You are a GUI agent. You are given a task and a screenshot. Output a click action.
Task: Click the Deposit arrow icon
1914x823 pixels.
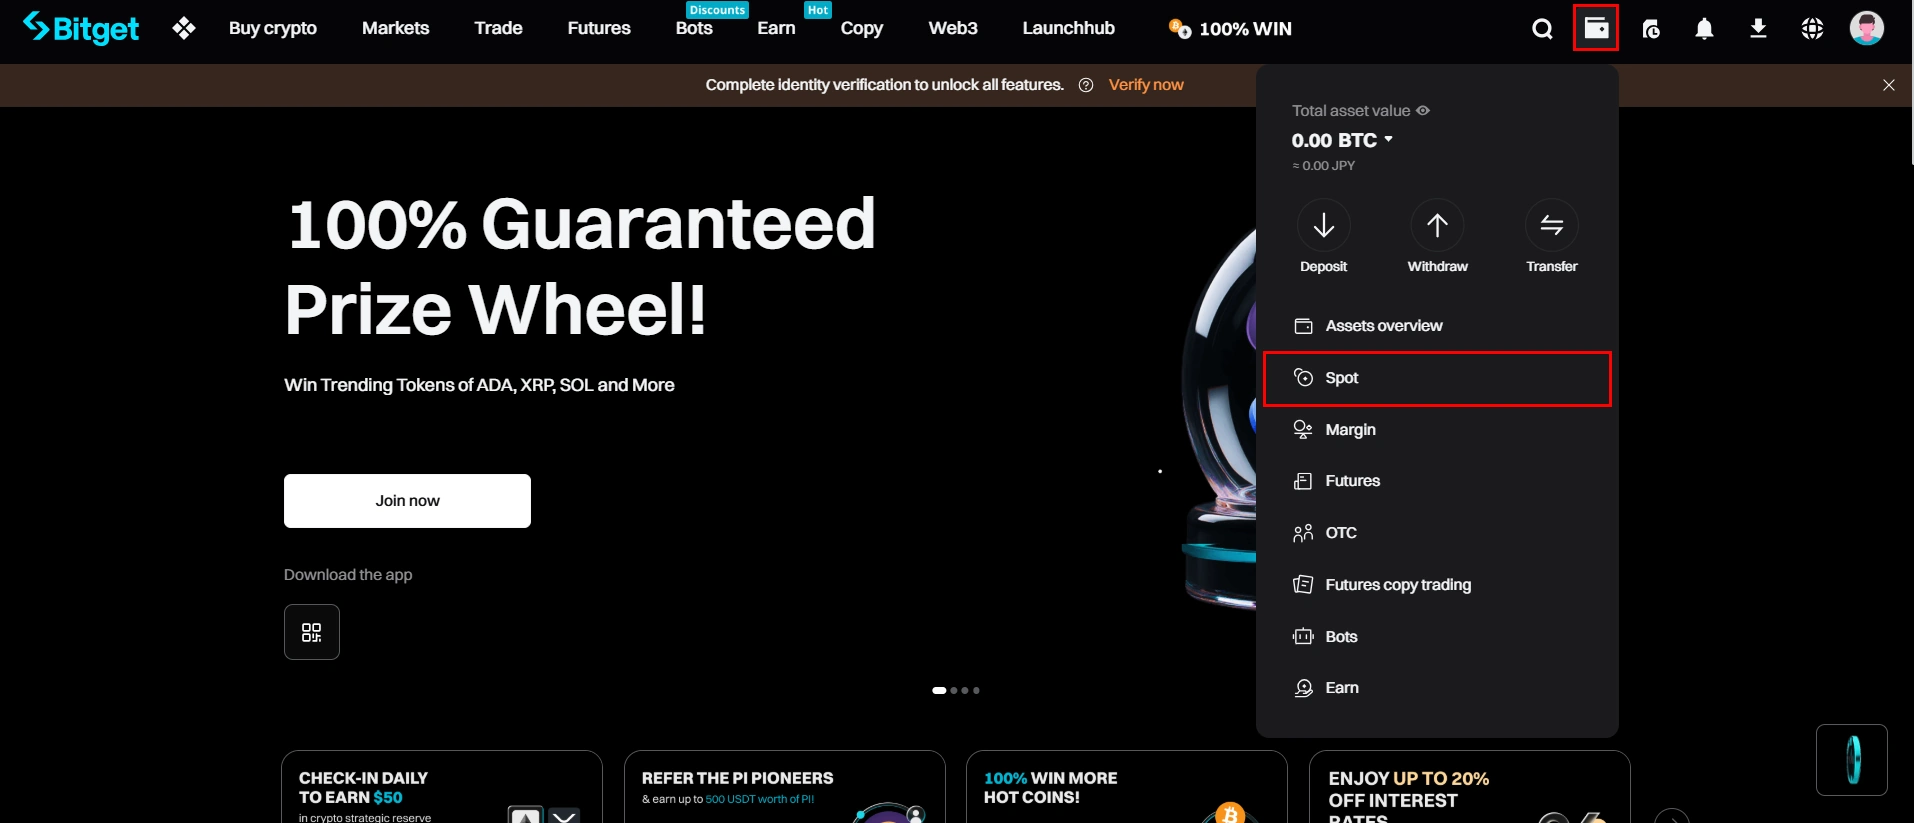(x=1323, y=226)
